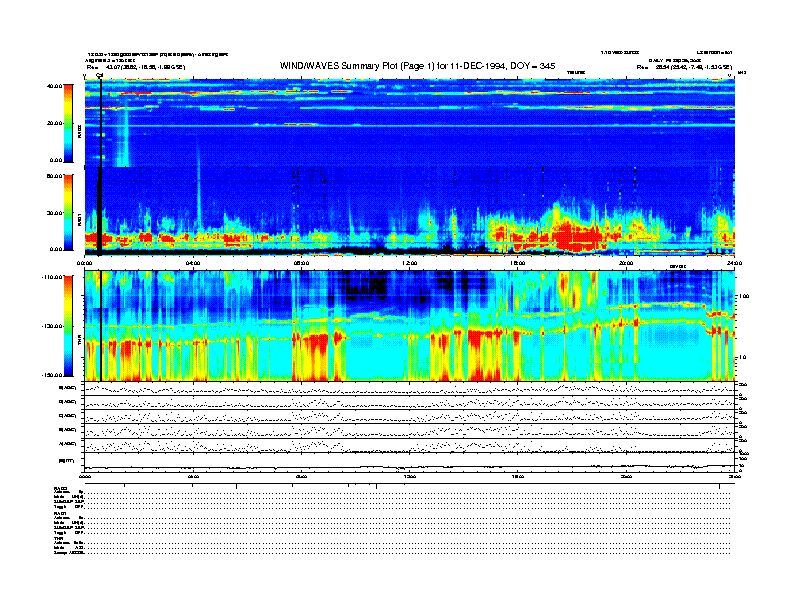The width and height of the screenshot is (792, 612).
Task: Click the RAD2 color scale bar
Action: tap(68, 123)
